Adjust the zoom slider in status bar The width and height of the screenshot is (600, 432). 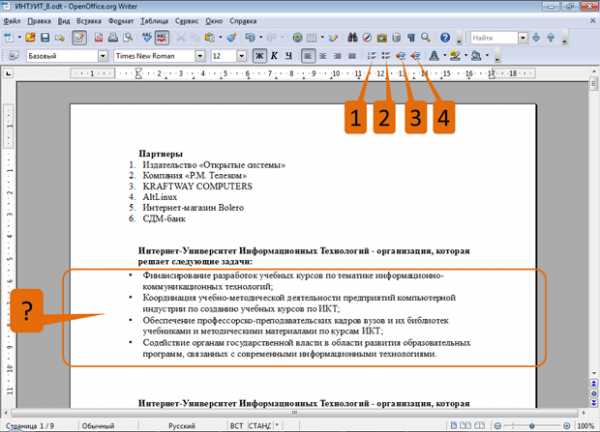(x=532, y=426)
